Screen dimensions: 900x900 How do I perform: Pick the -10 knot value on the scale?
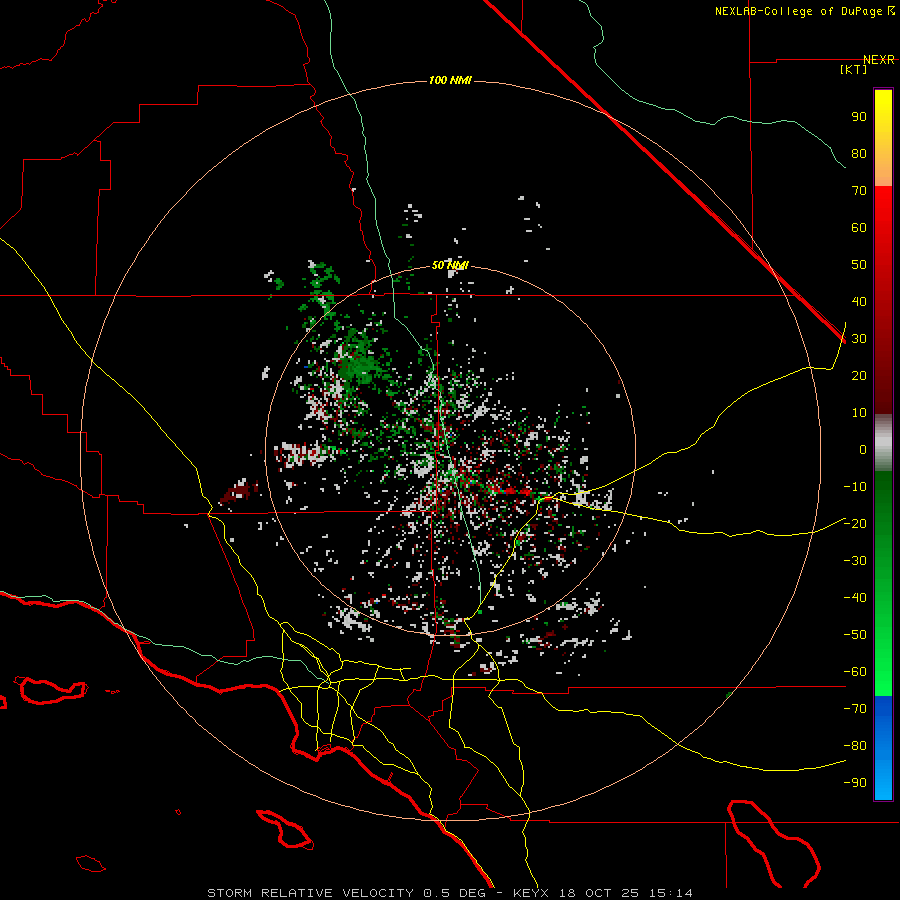[x=855, y=487]
